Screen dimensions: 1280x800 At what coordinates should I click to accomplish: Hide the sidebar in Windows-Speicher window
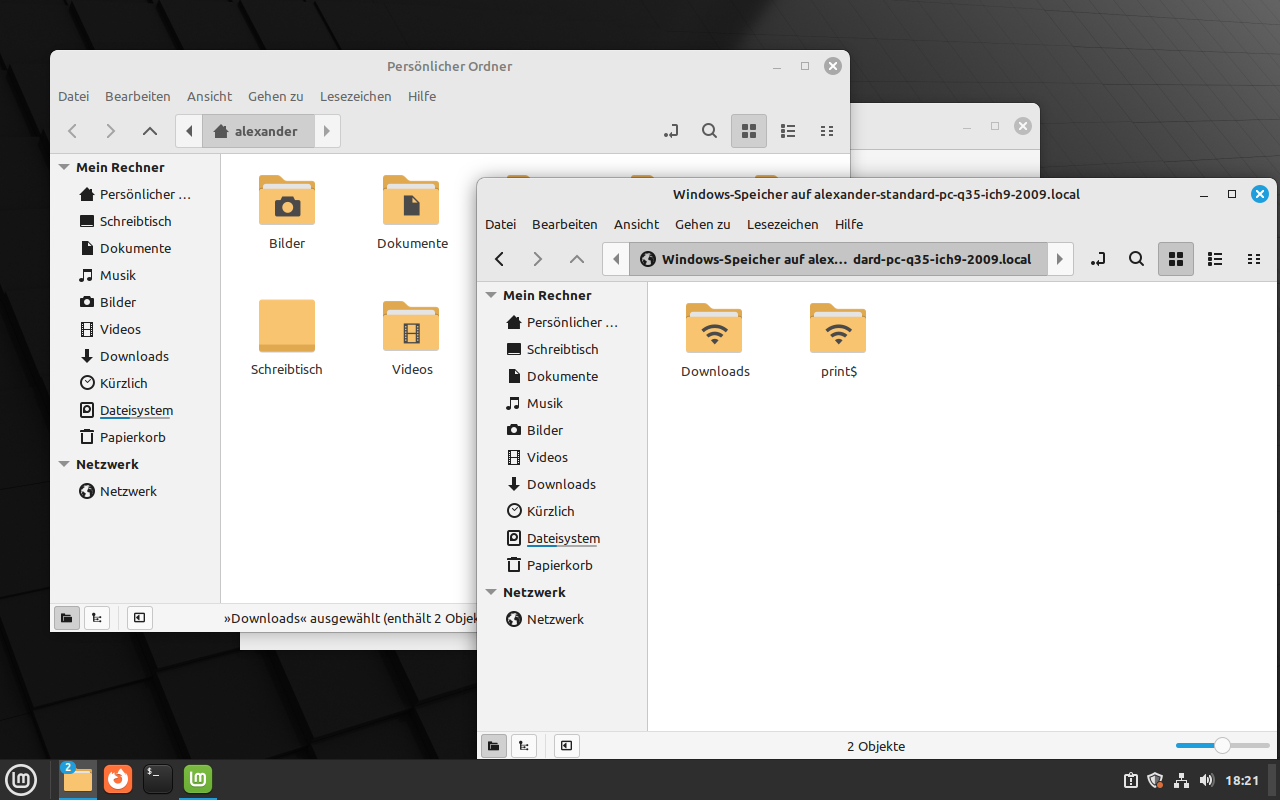567,746
